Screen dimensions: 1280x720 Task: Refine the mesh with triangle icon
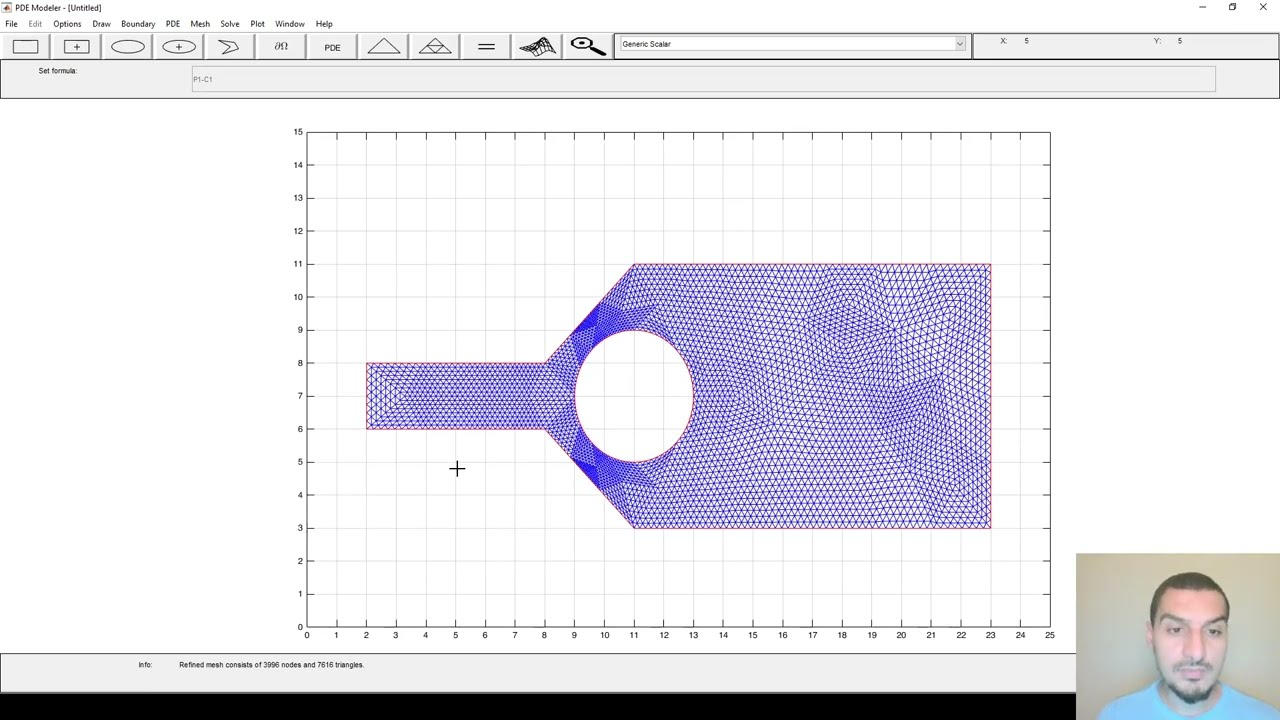point(435,47)
